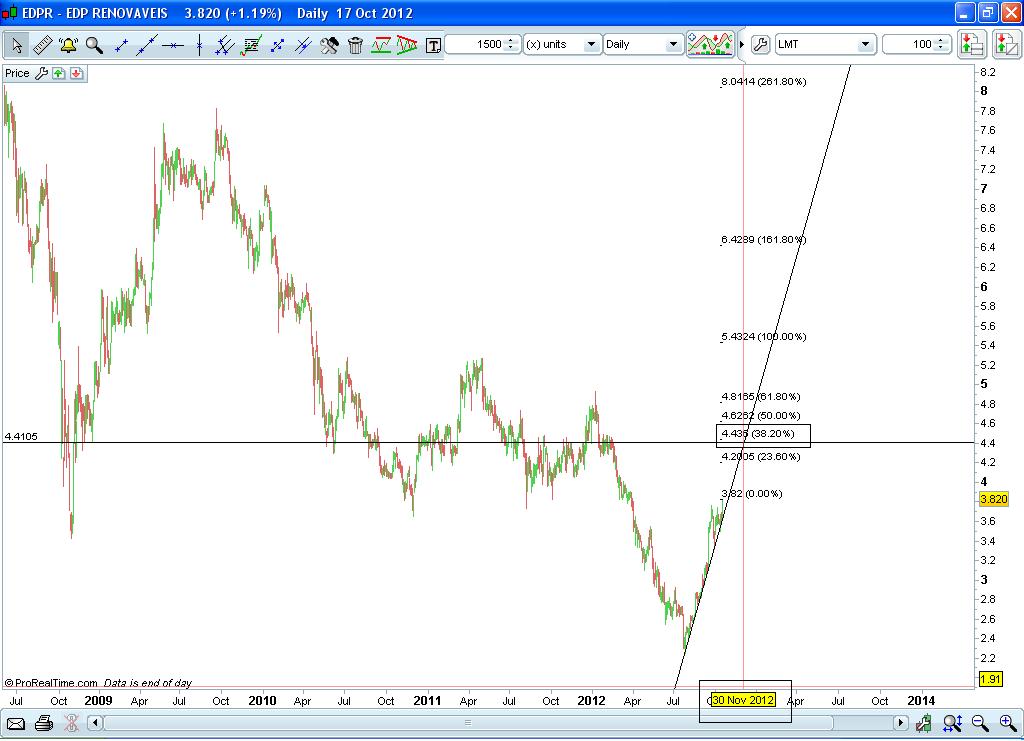Click the 1500 units input field
1024x741 pixels.
pyautogui.click(x=475, y=44)
